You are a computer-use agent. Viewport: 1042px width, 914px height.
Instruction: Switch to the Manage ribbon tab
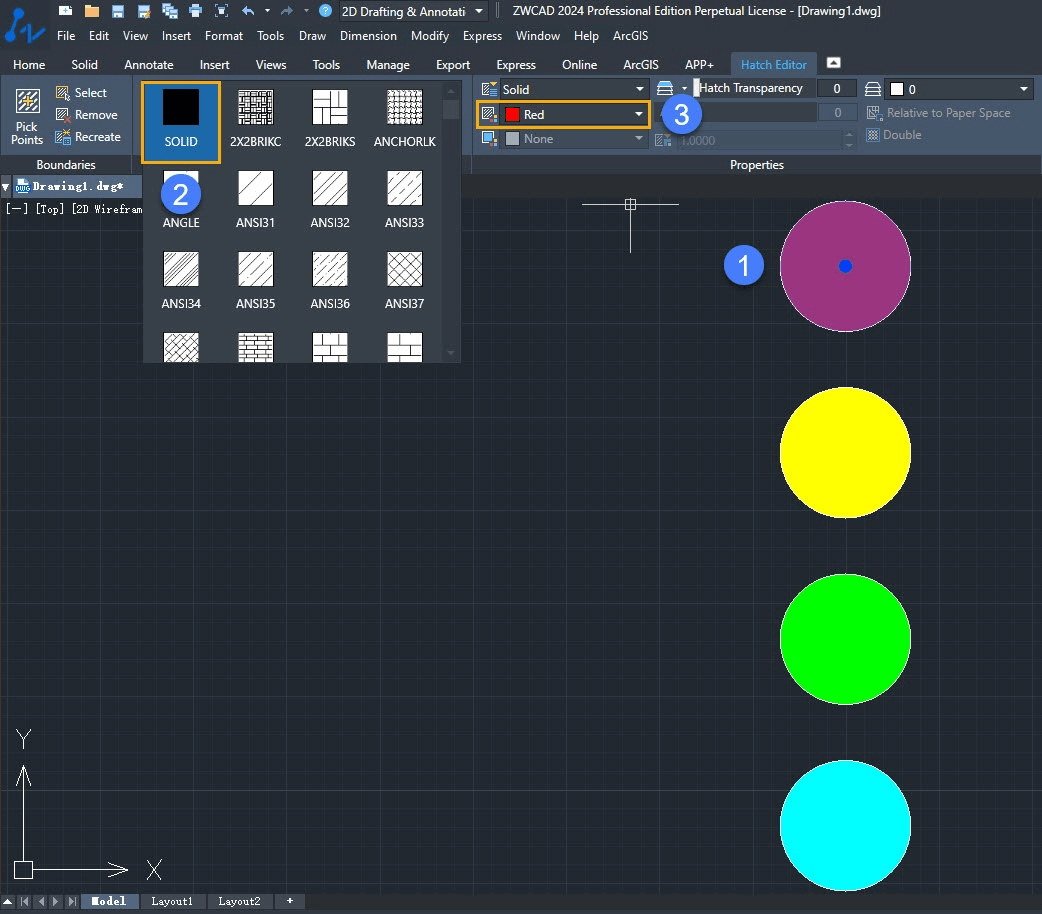tap(388, 64)
